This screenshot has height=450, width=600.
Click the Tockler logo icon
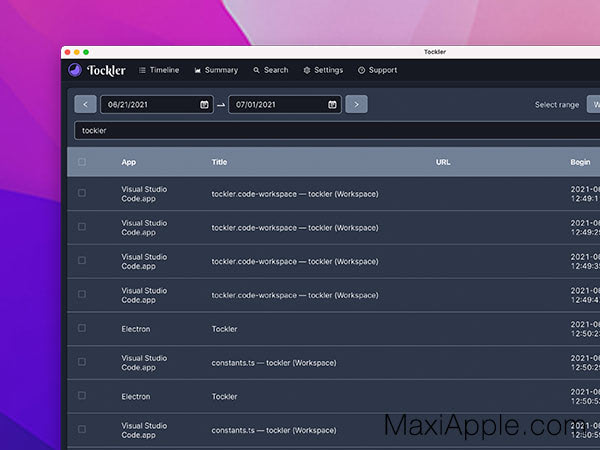[x=75, y=70]
